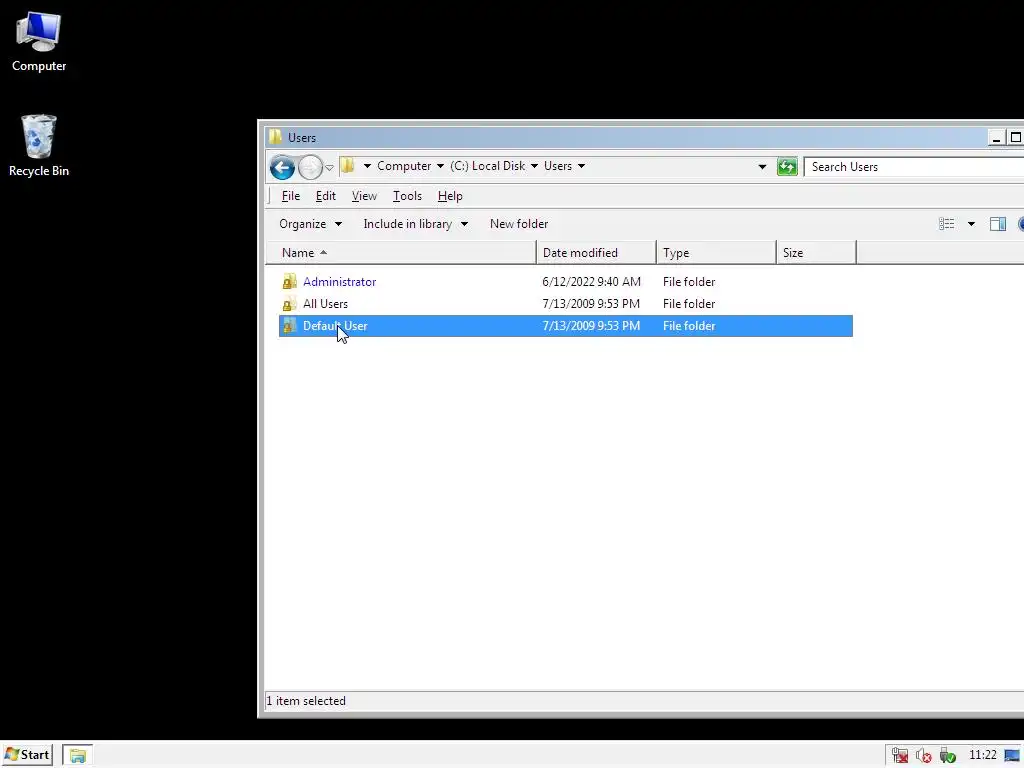Focus the Search Users box
Image resolution: width=1024 pixels, height=768 pixels.
914,167
